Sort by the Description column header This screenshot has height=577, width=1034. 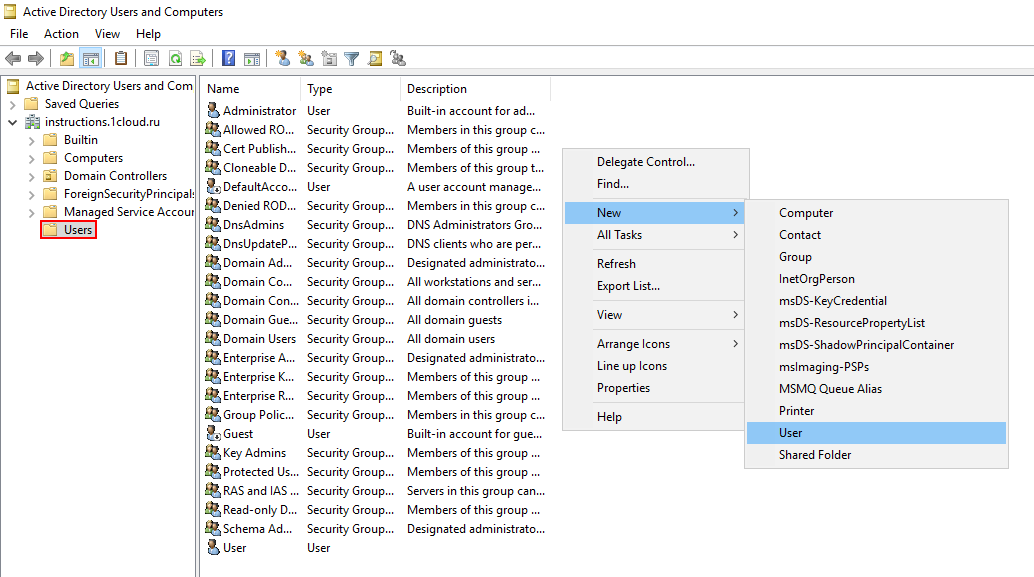point(437,89)
